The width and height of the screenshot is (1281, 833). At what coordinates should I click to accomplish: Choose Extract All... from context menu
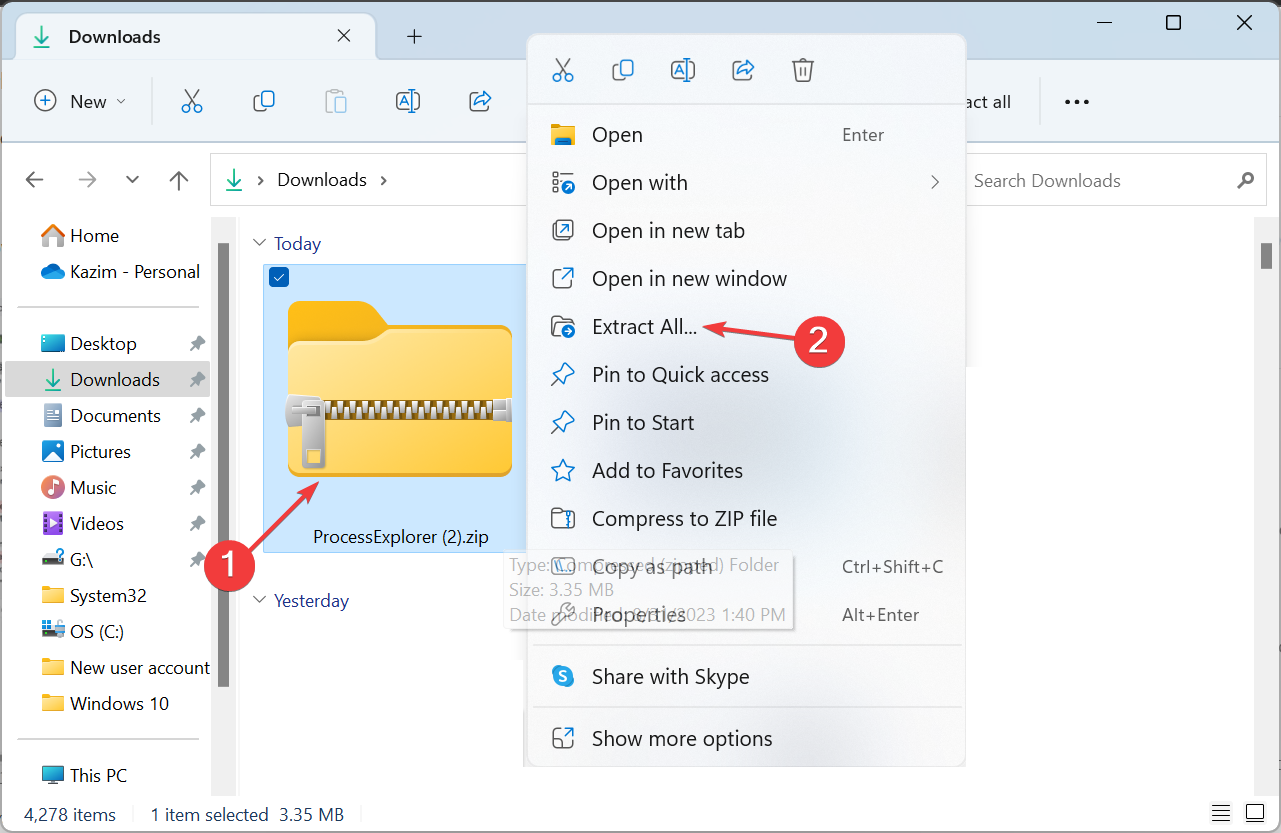[746, 327]
